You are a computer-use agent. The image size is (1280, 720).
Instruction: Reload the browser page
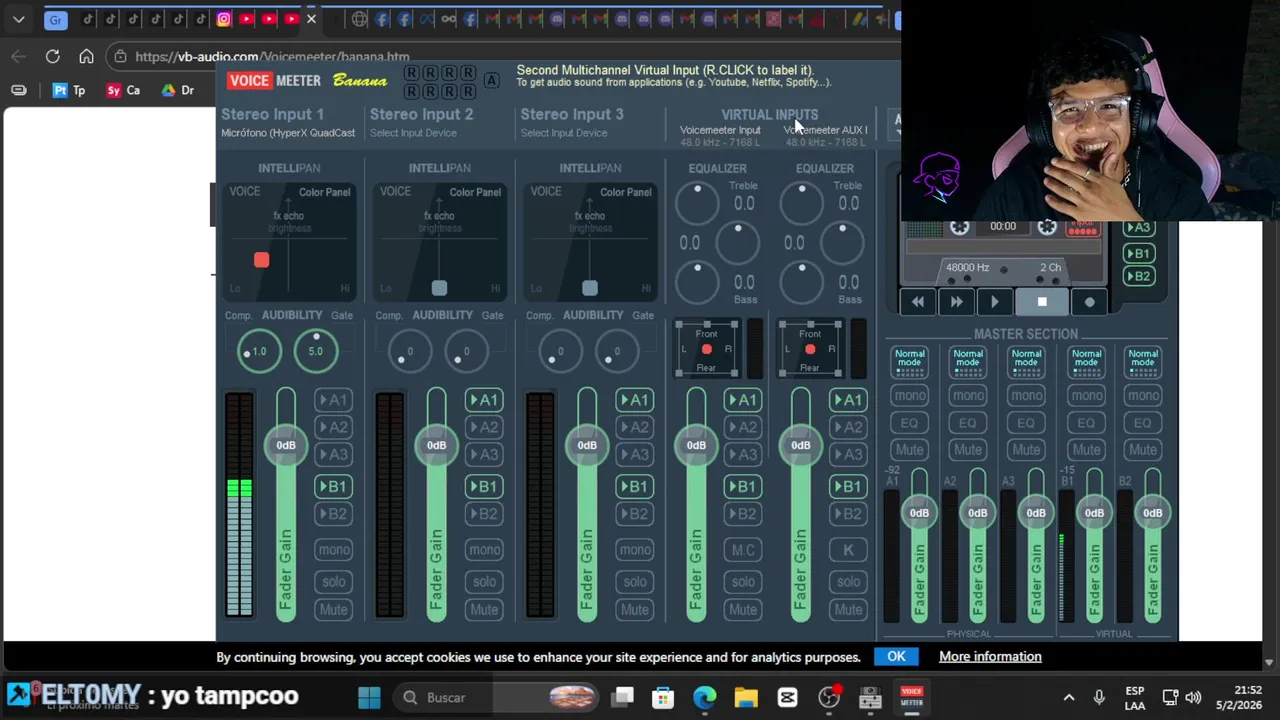(52, 57)
